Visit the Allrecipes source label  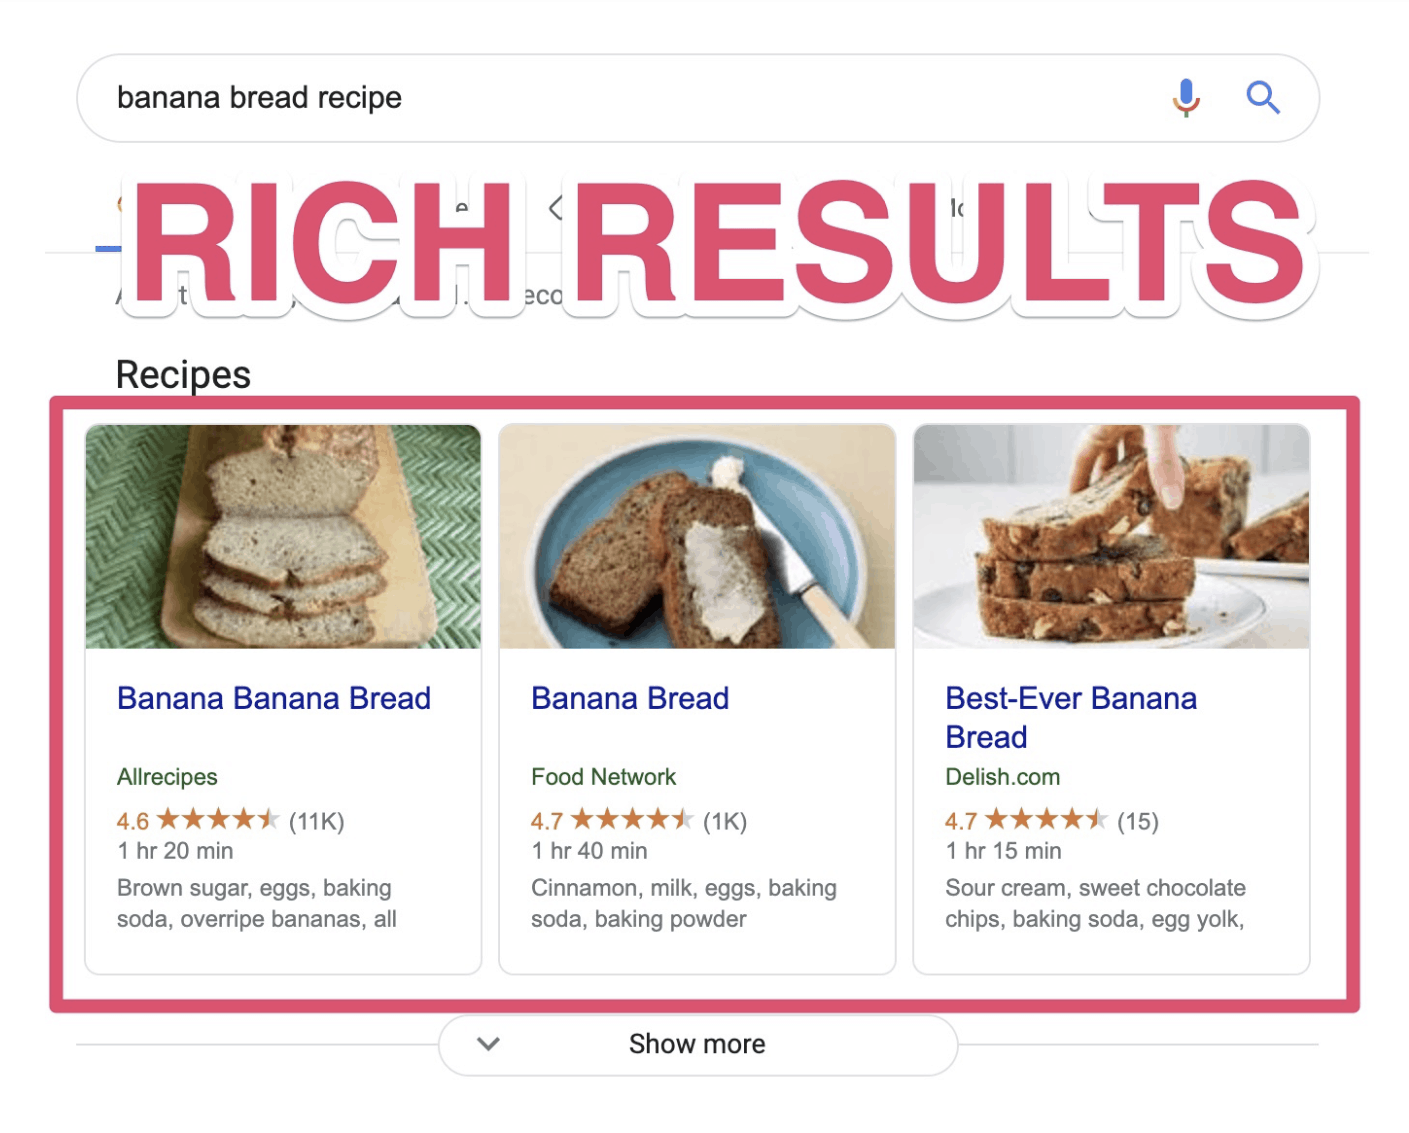pos(166,777)
